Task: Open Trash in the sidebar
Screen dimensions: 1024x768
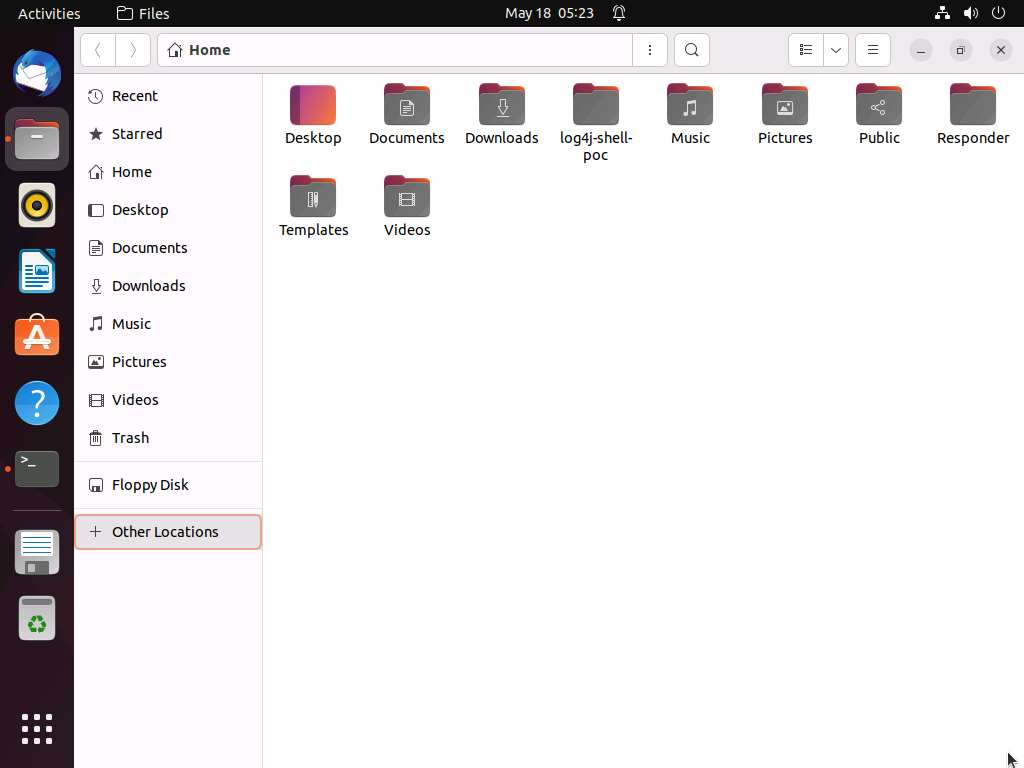Action: (130, 438)
